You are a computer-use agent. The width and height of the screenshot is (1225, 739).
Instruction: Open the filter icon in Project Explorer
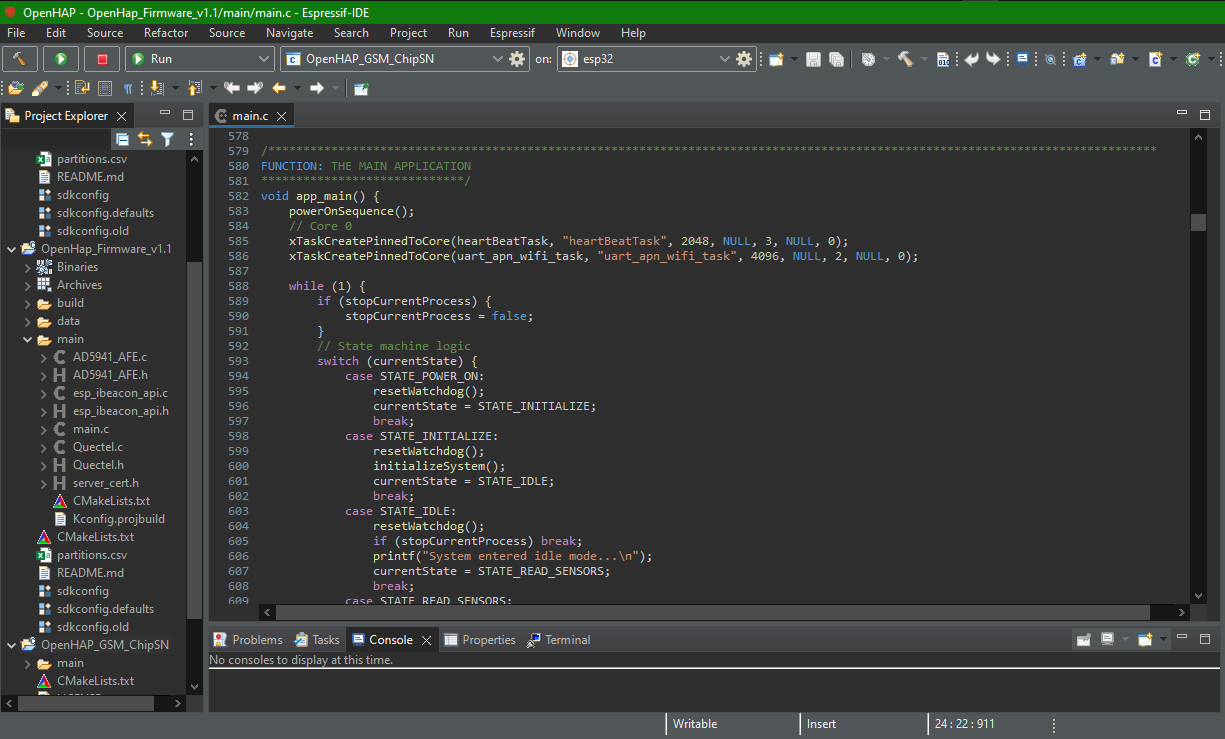coord(168,140)
